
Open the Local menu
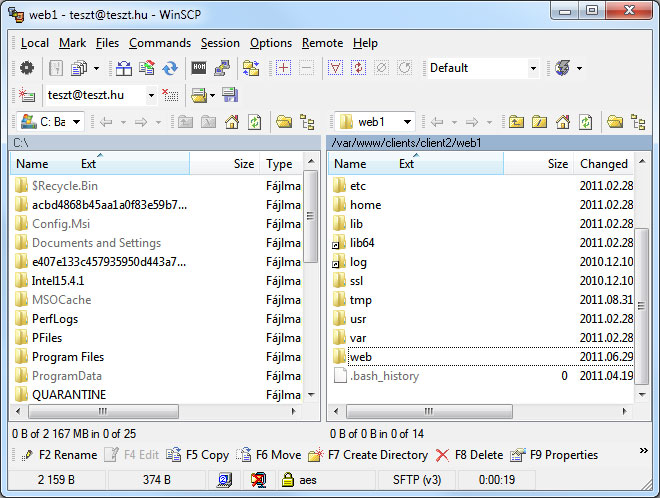tap(35, 43)
